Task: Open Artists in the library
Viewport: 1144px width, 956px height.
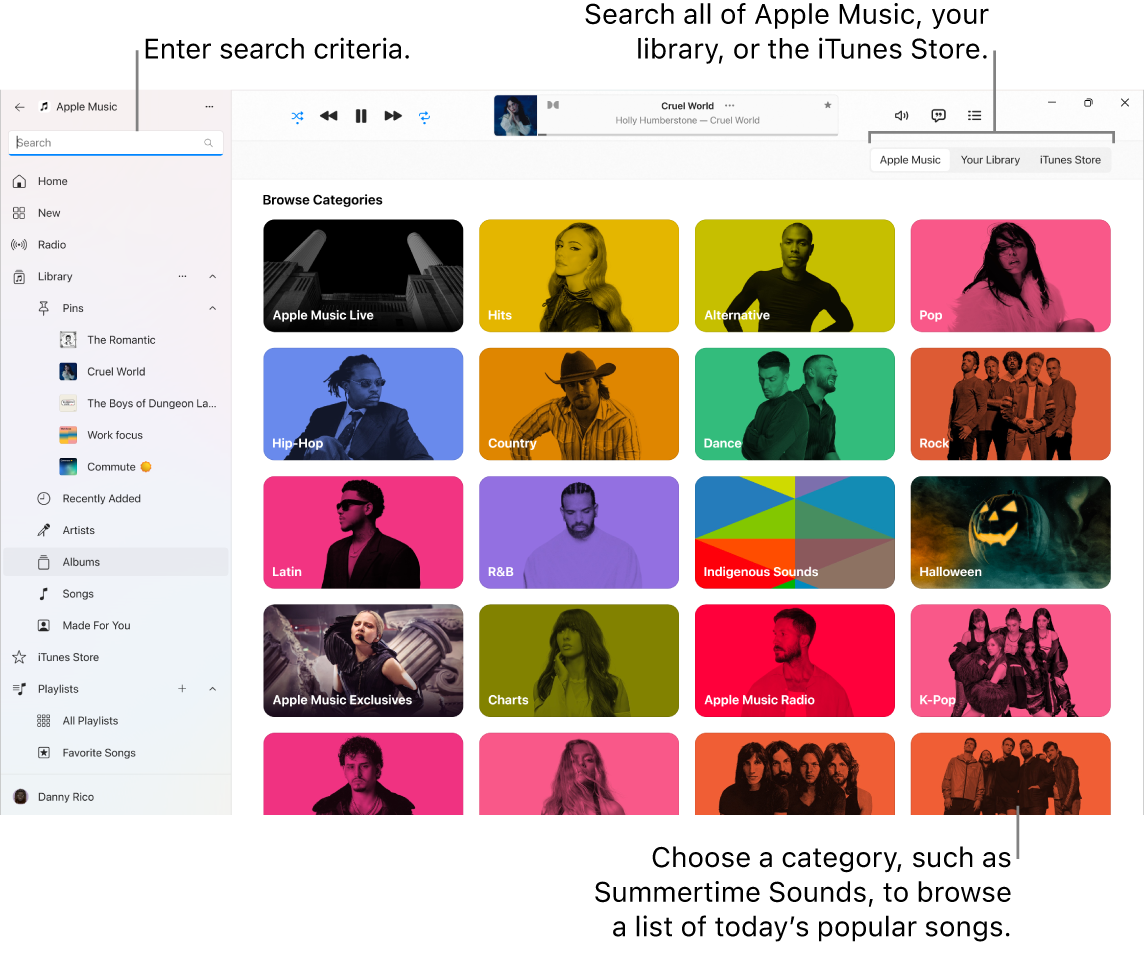Action: (115, 531)
